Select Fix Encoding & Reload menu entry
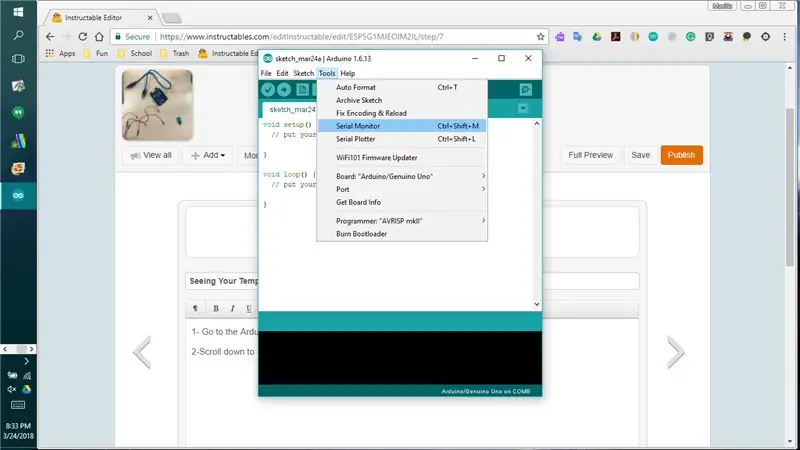 pos(402,113)
